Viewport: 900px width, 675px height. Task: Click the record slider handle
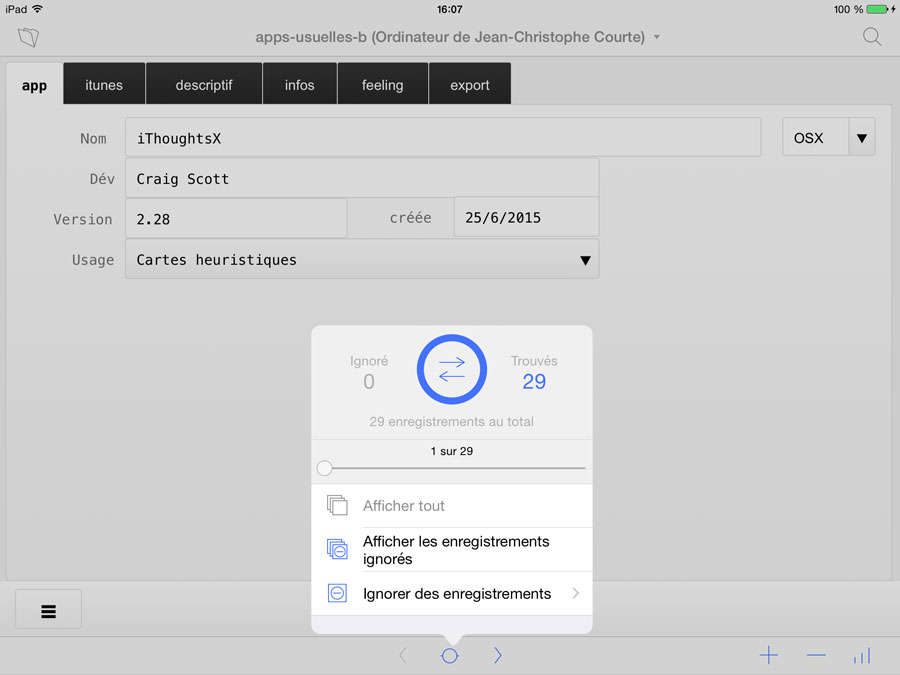pyautogui.click(x=324, y=468)
